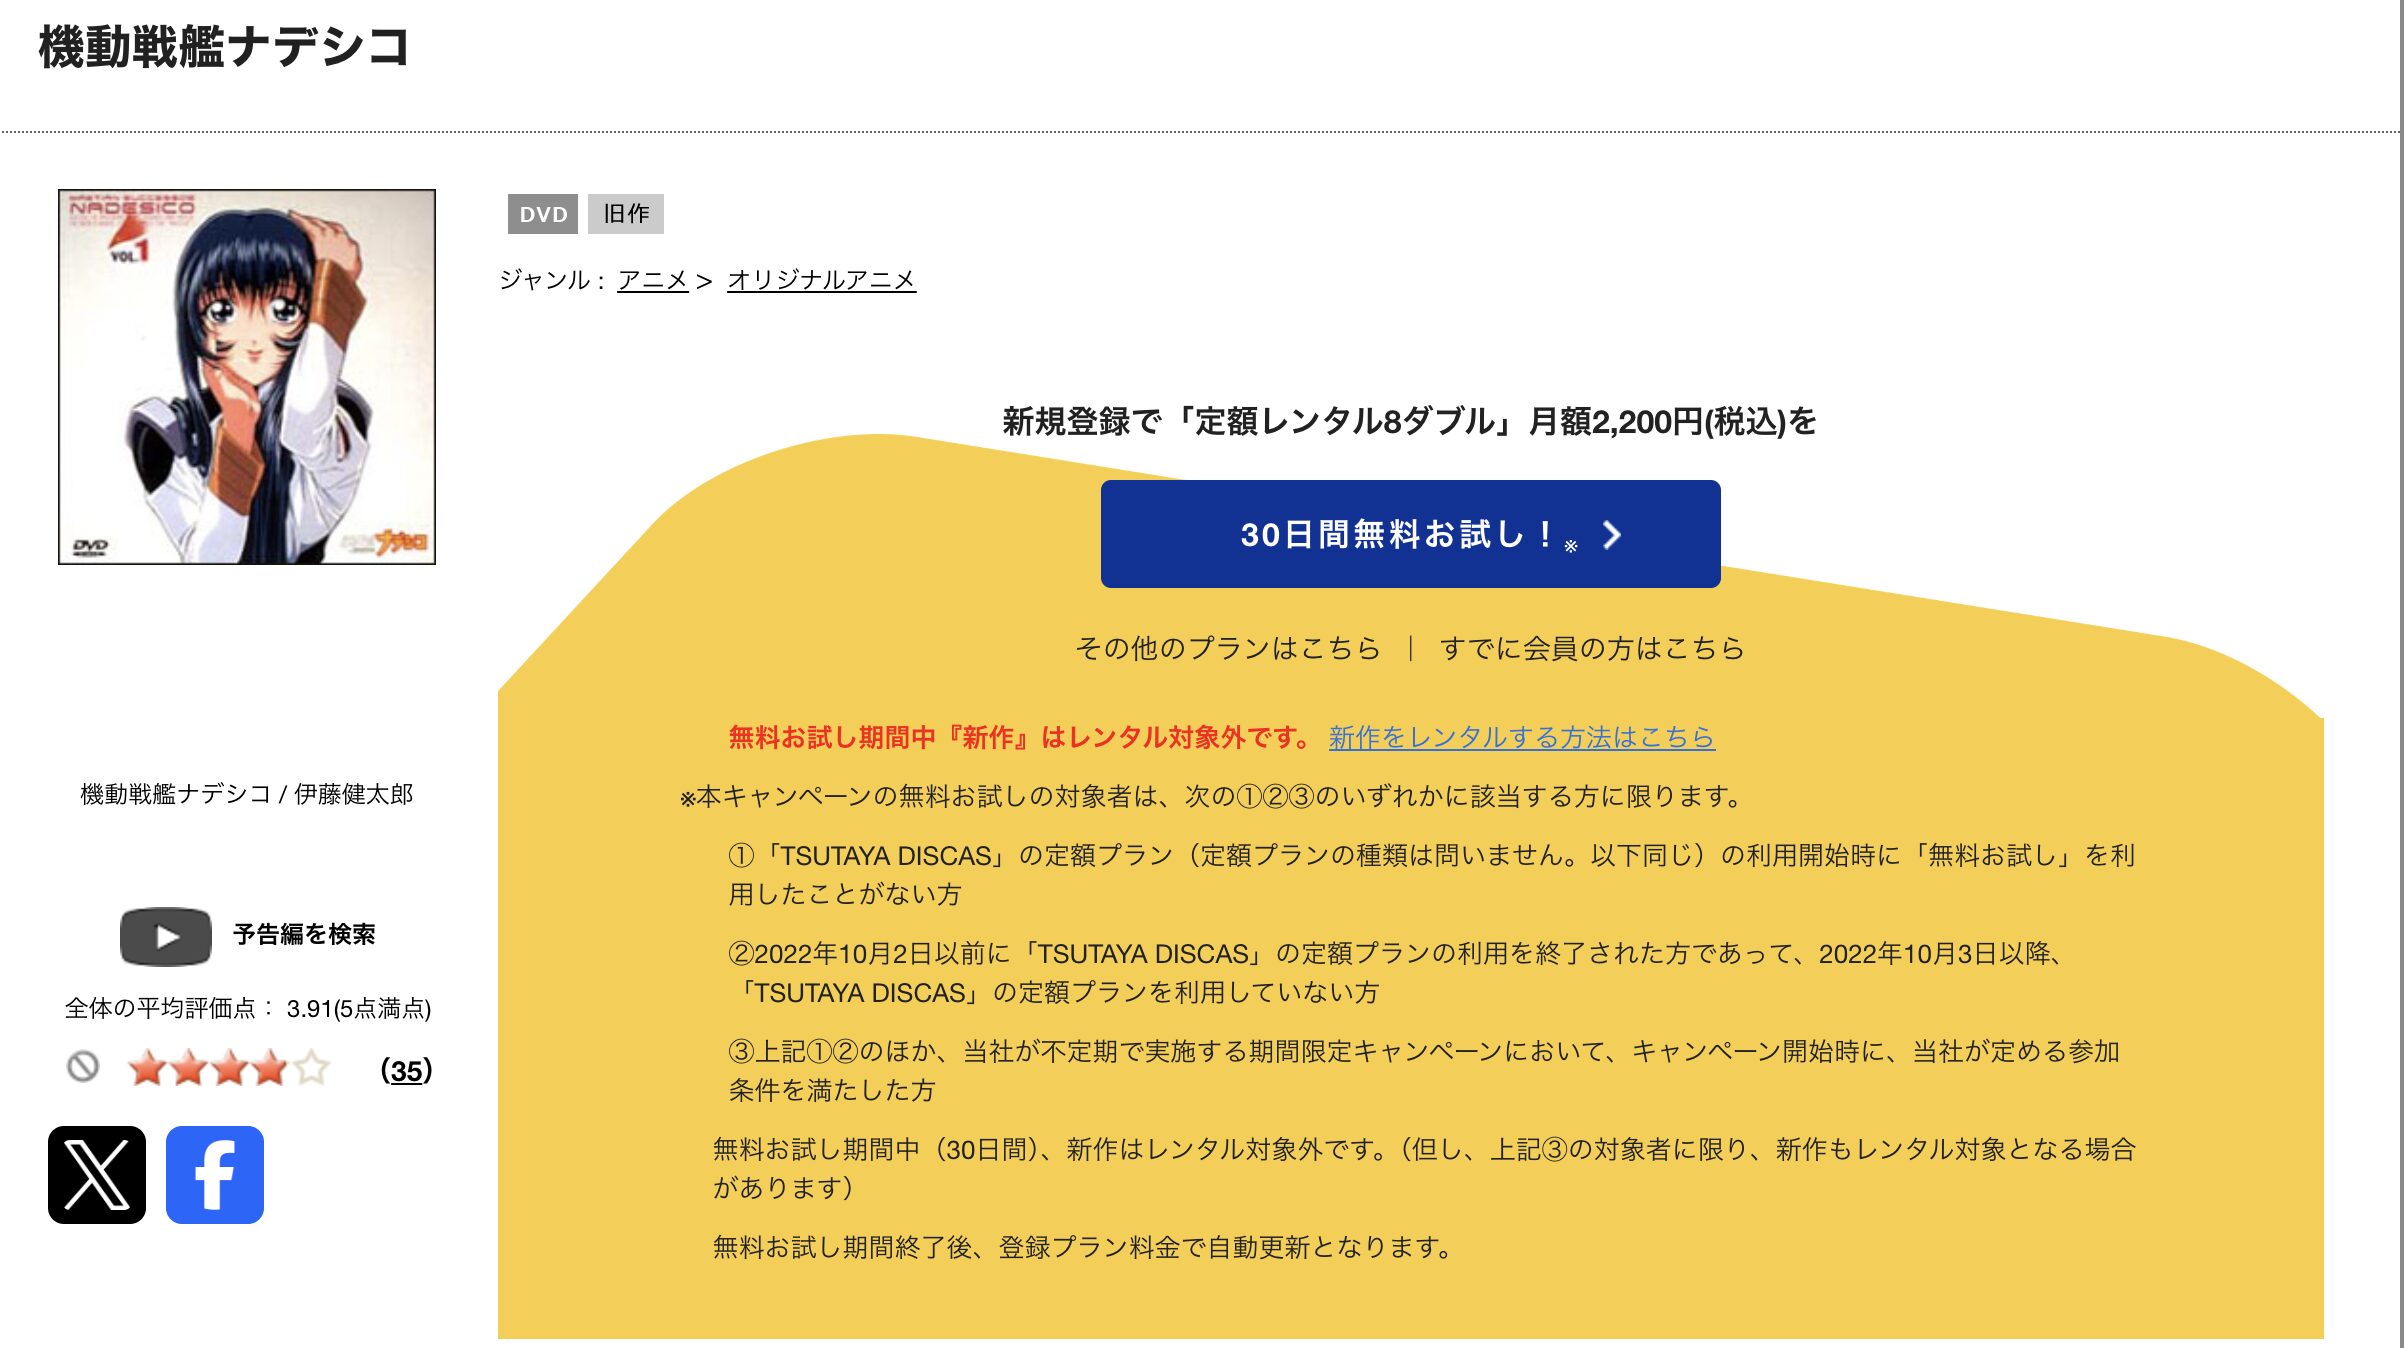Click the Nadesico Vol.1 DVD cover thumbnail
This screenshot has height=1348, width=2404.
pos(247,377)
